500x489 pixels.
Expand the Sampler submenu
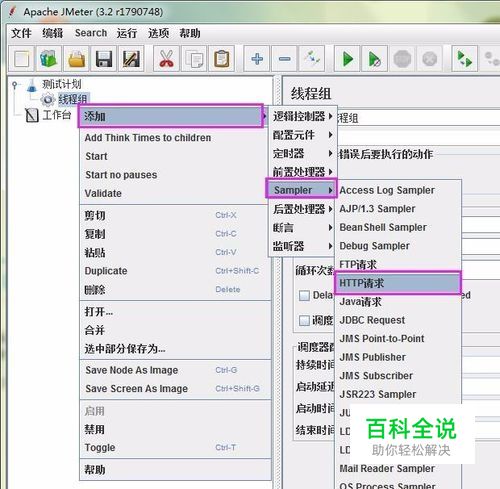point(301,190)
